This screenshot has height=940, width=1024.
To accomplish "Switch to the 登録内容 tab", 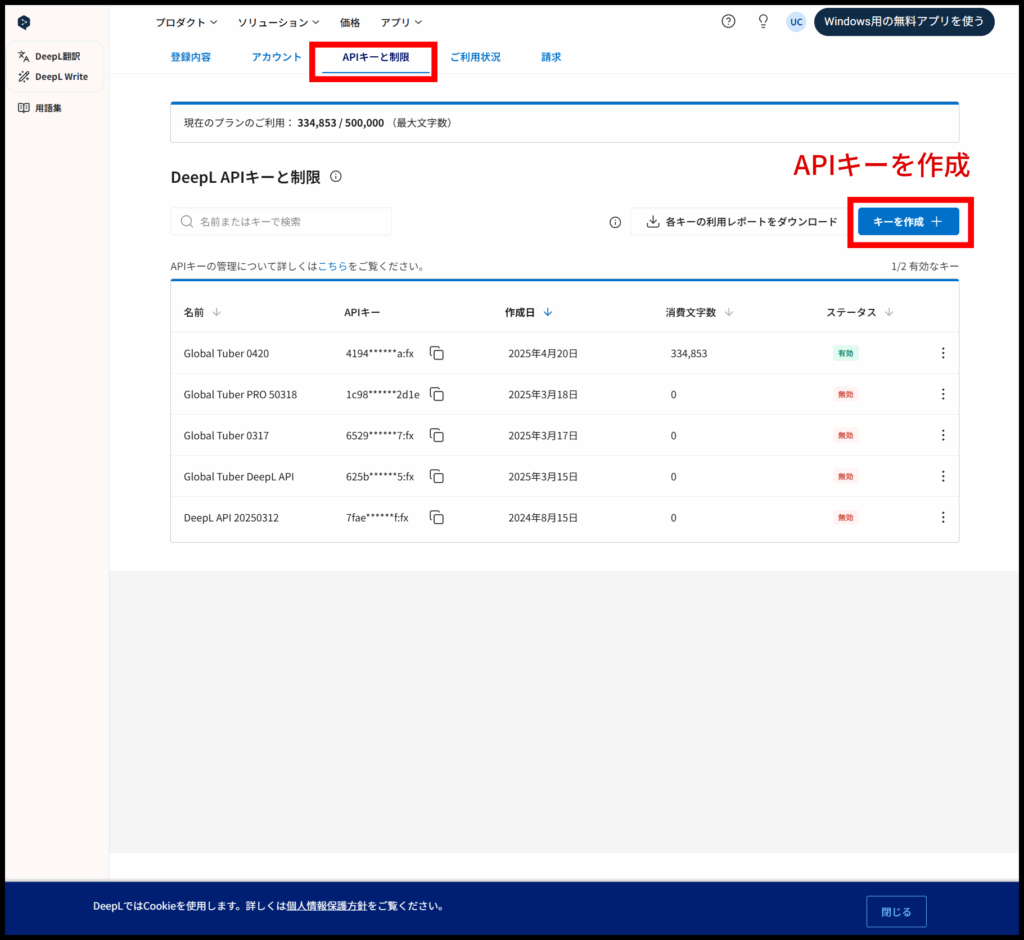I will (x=191, y=57).
